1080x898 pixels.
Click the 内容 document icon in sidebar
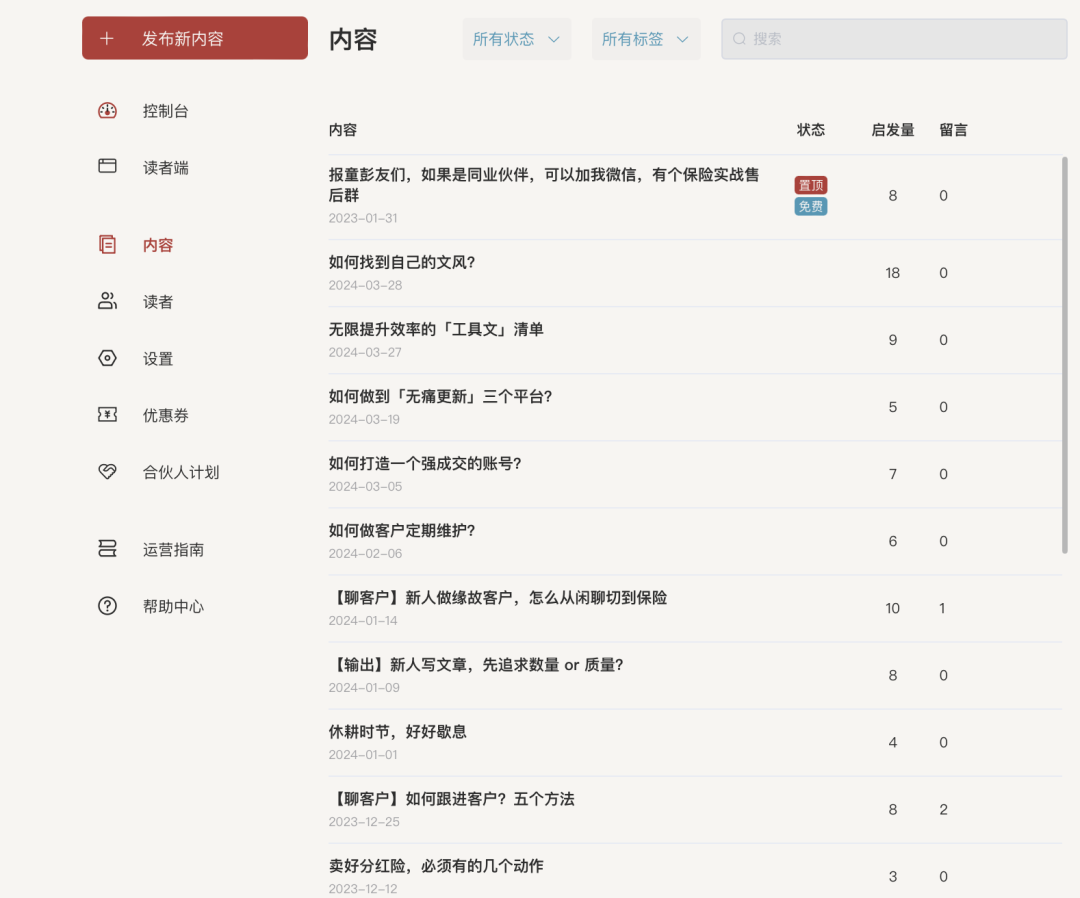point(107,244)
